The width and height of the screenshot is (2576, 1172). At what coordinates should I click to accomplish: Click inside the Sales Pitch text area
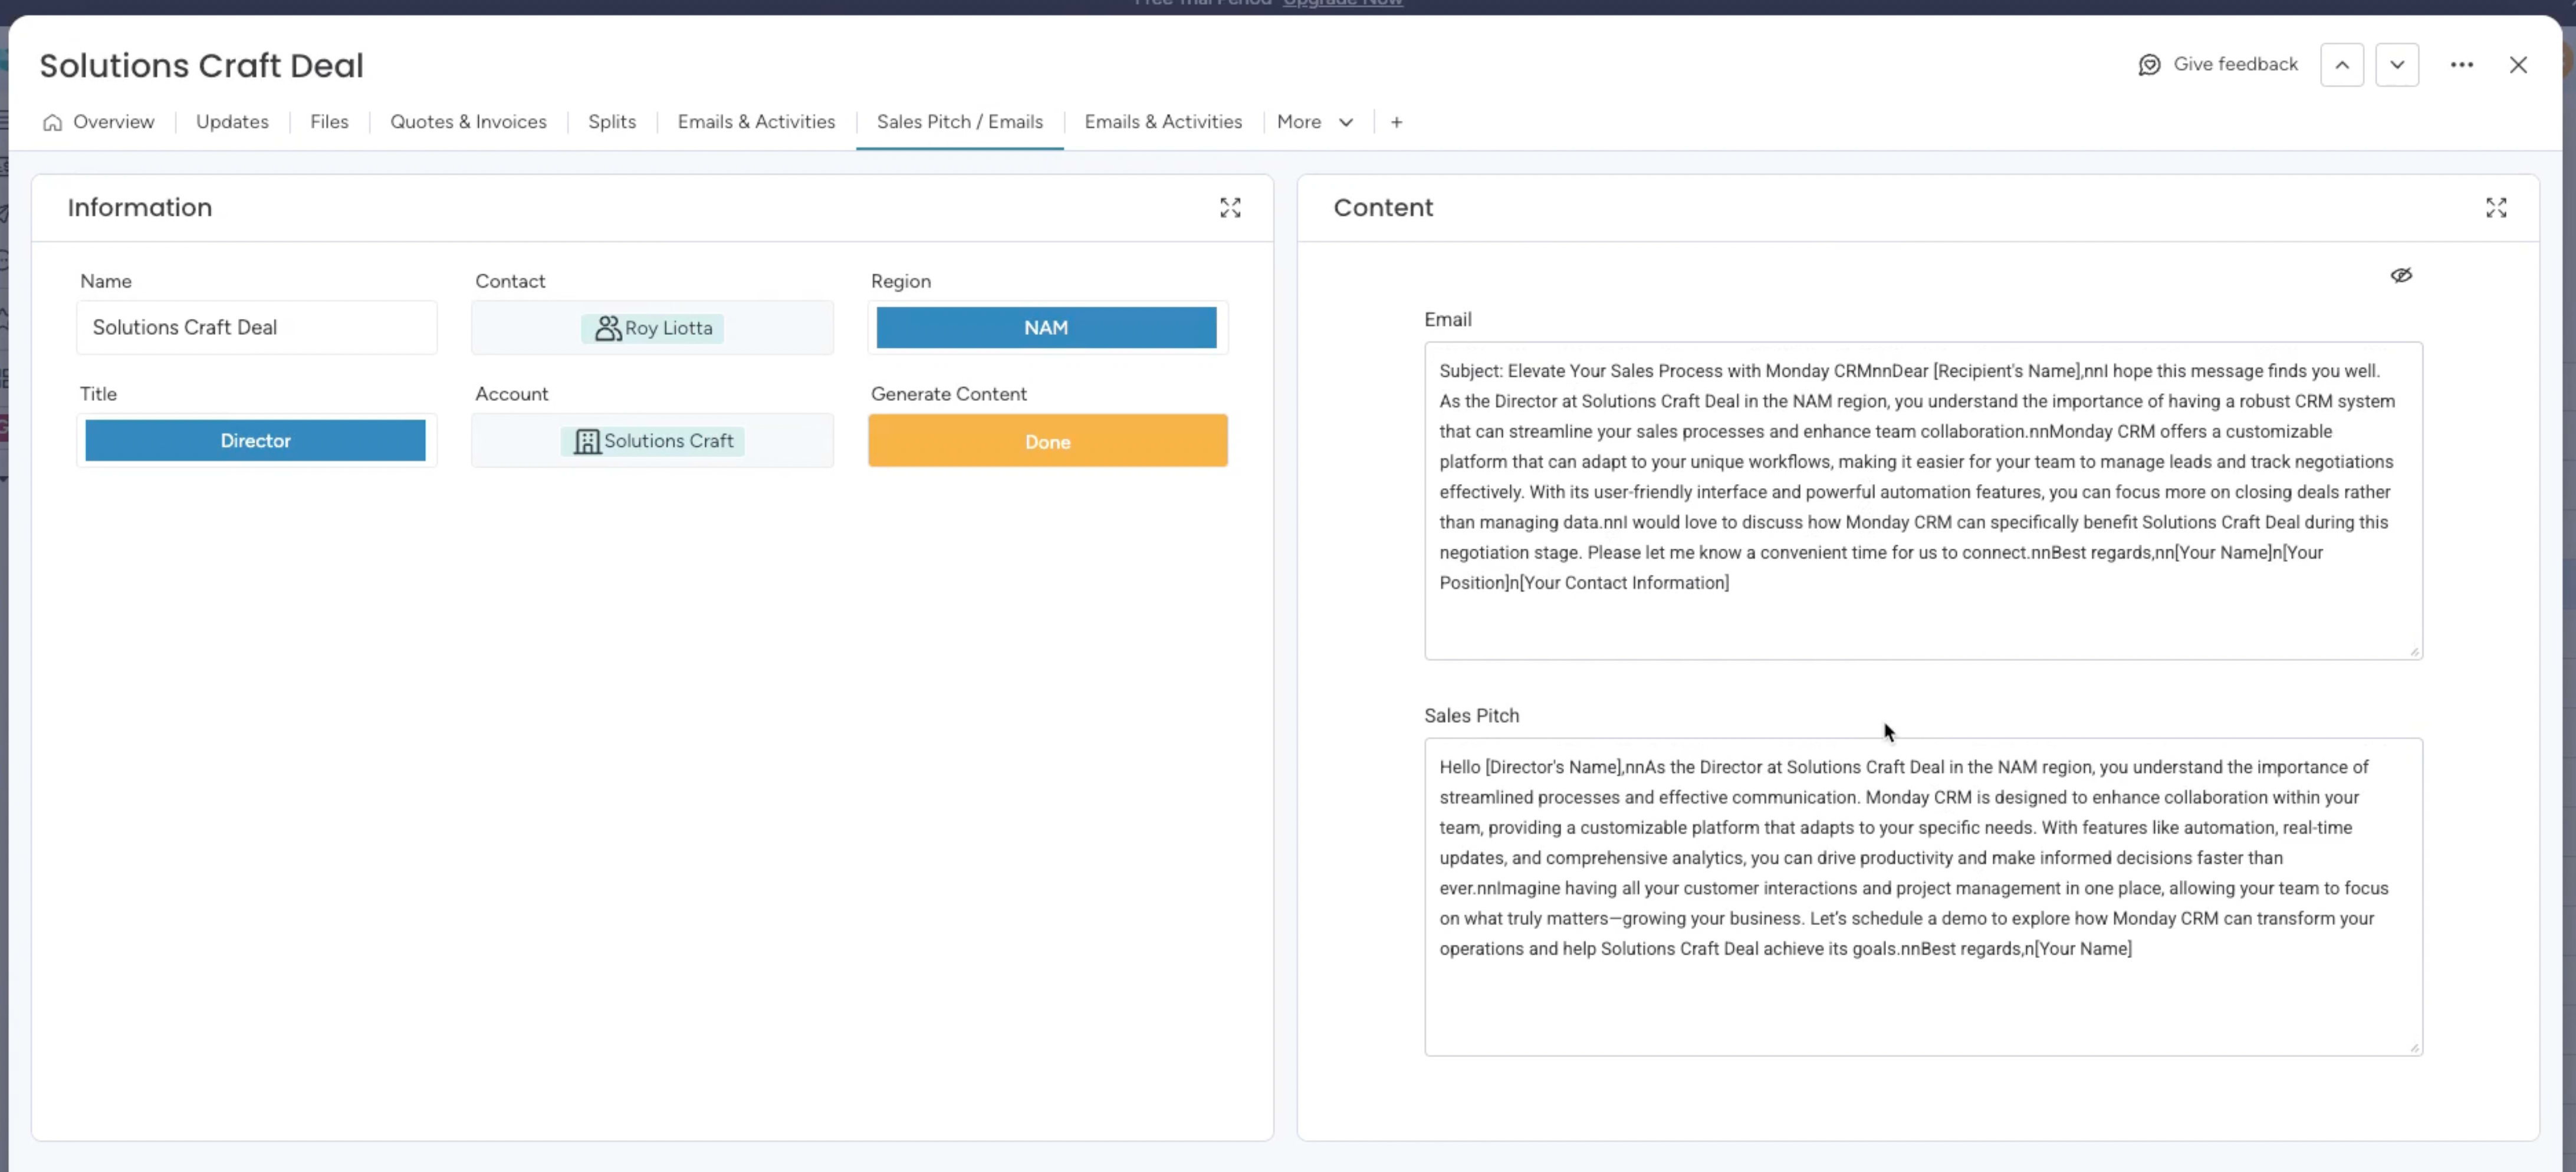click(1923, 897)
